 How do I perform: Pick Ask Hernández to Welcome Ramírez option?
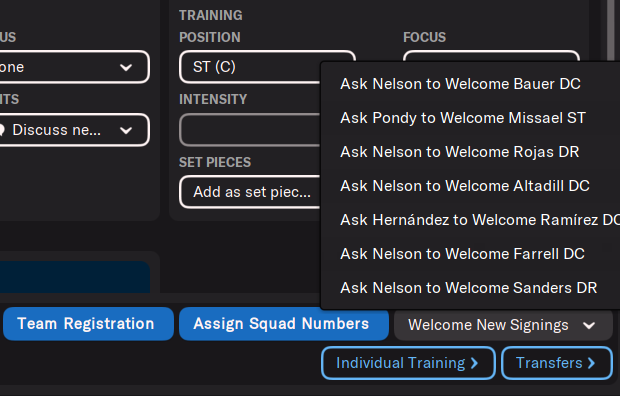click(471, 220)
